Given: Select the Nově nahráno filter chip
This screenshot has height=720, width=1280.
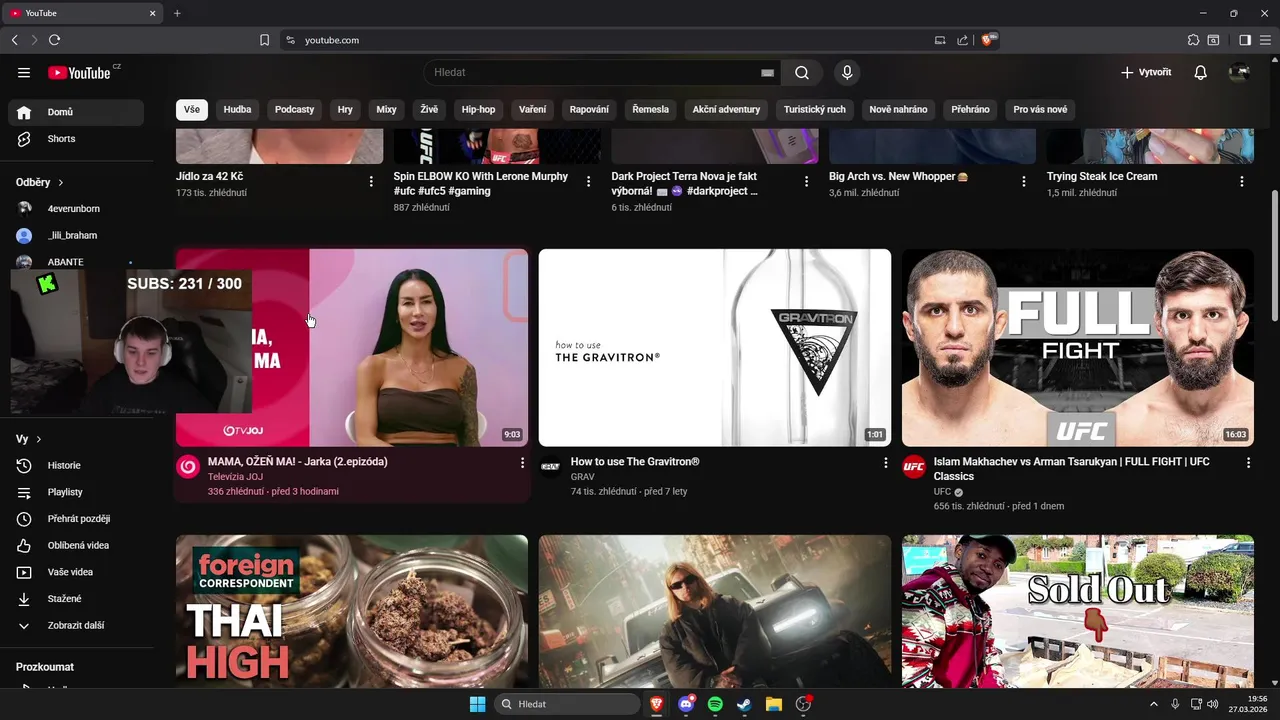Looking at the screenshot, I should coord(898,109).
